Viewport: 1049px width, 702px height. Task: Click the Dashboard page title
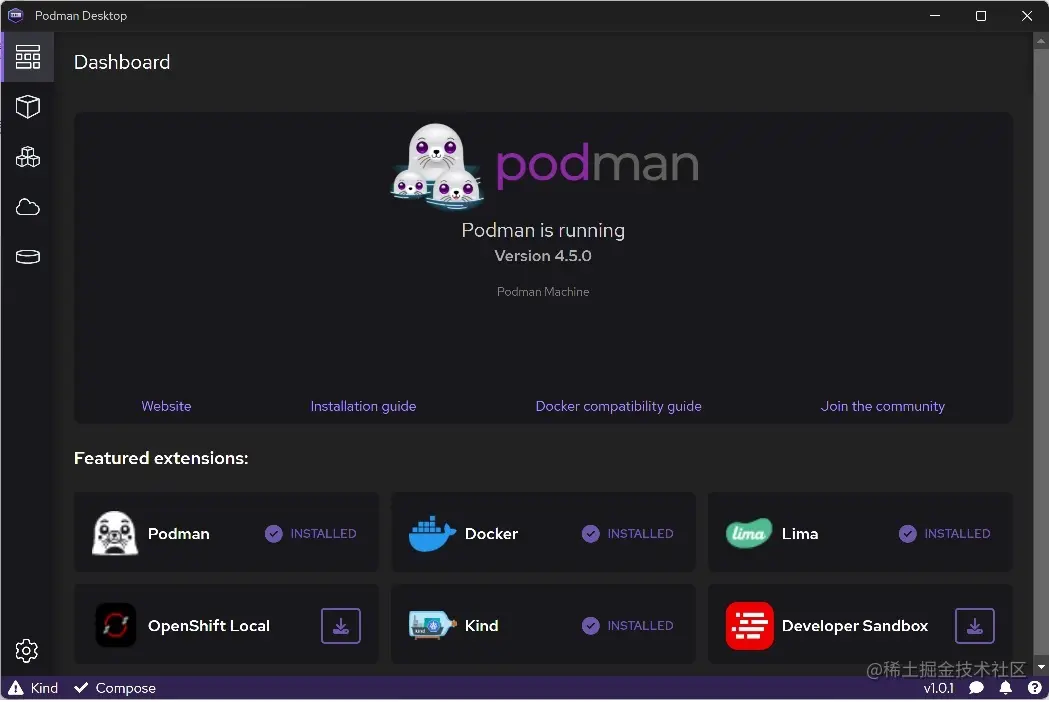[x=122, y=62]
